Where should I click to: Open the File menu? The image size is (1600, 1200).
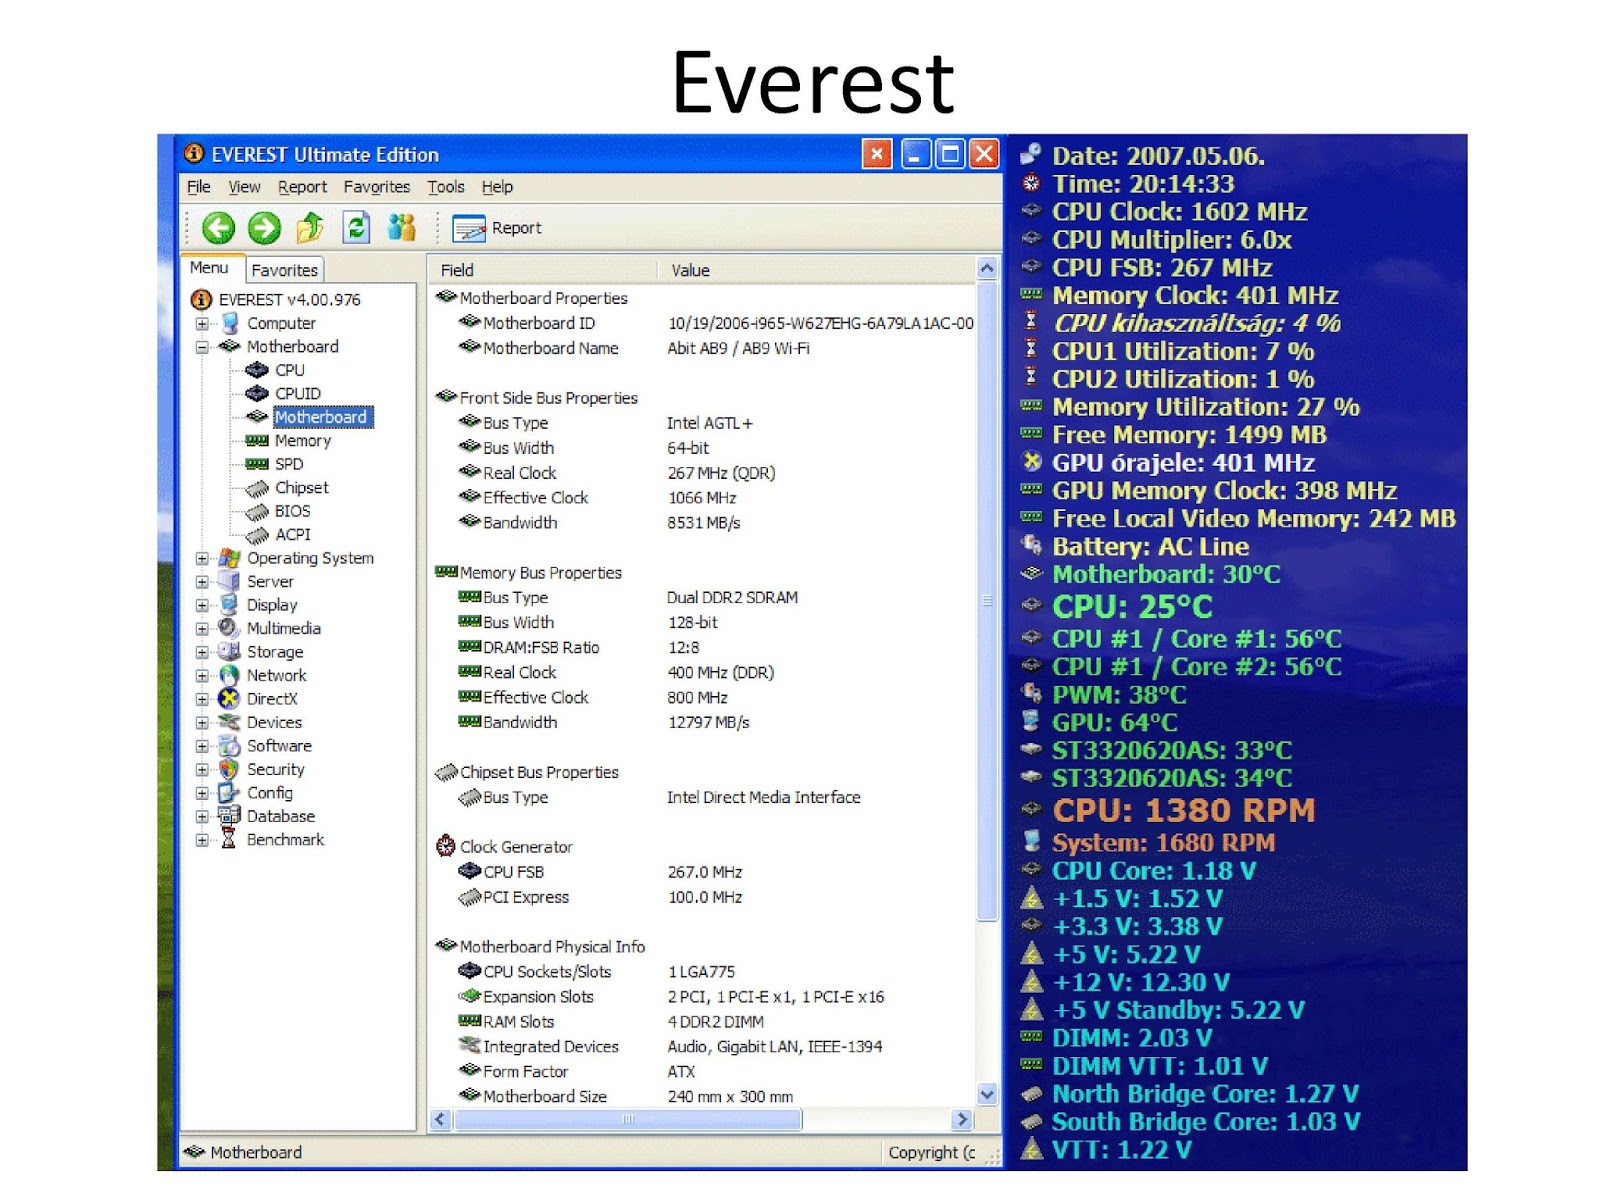pyautogui.click(x=199, y=187)
